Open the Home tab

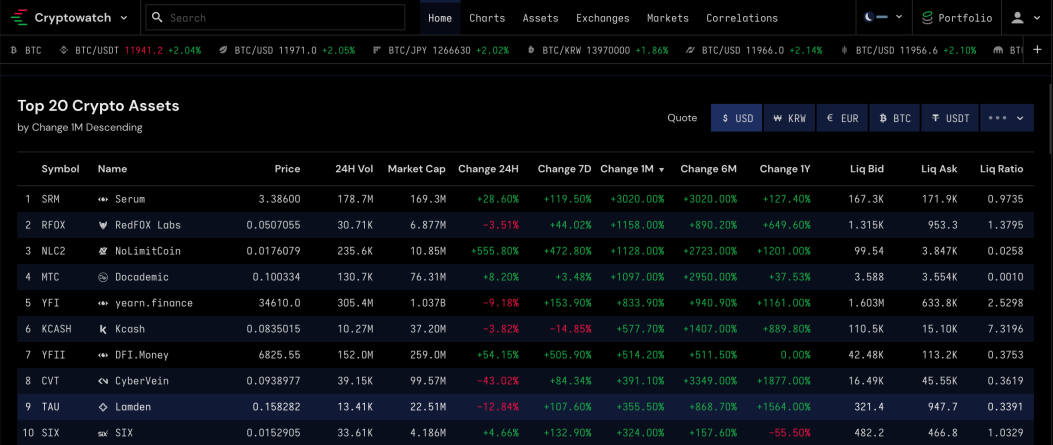coord(440,18)
